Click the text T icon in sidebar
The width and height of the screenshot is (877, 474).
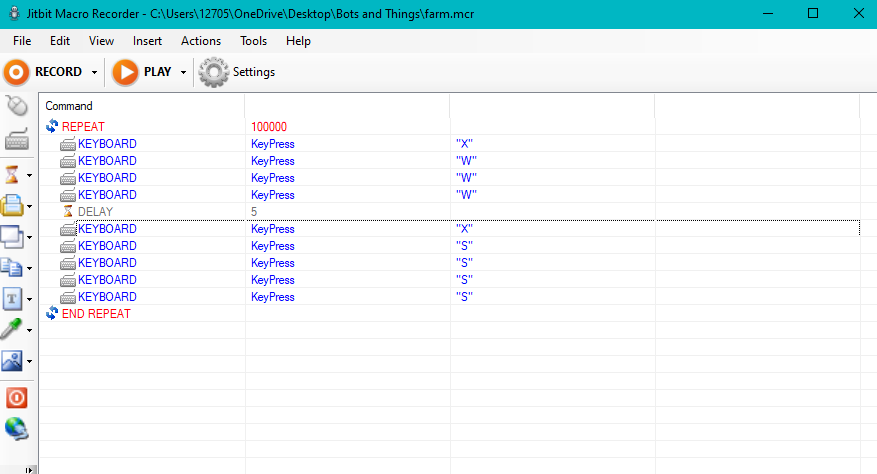[12, 298]
